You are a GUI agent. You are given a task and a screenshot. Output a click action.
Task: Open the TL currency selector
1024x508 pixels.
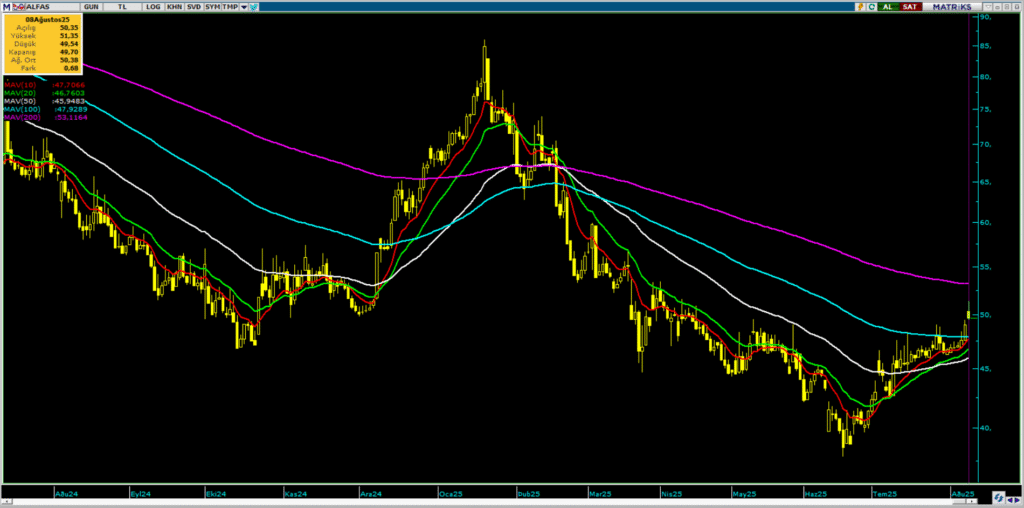(x=121, y=7)
